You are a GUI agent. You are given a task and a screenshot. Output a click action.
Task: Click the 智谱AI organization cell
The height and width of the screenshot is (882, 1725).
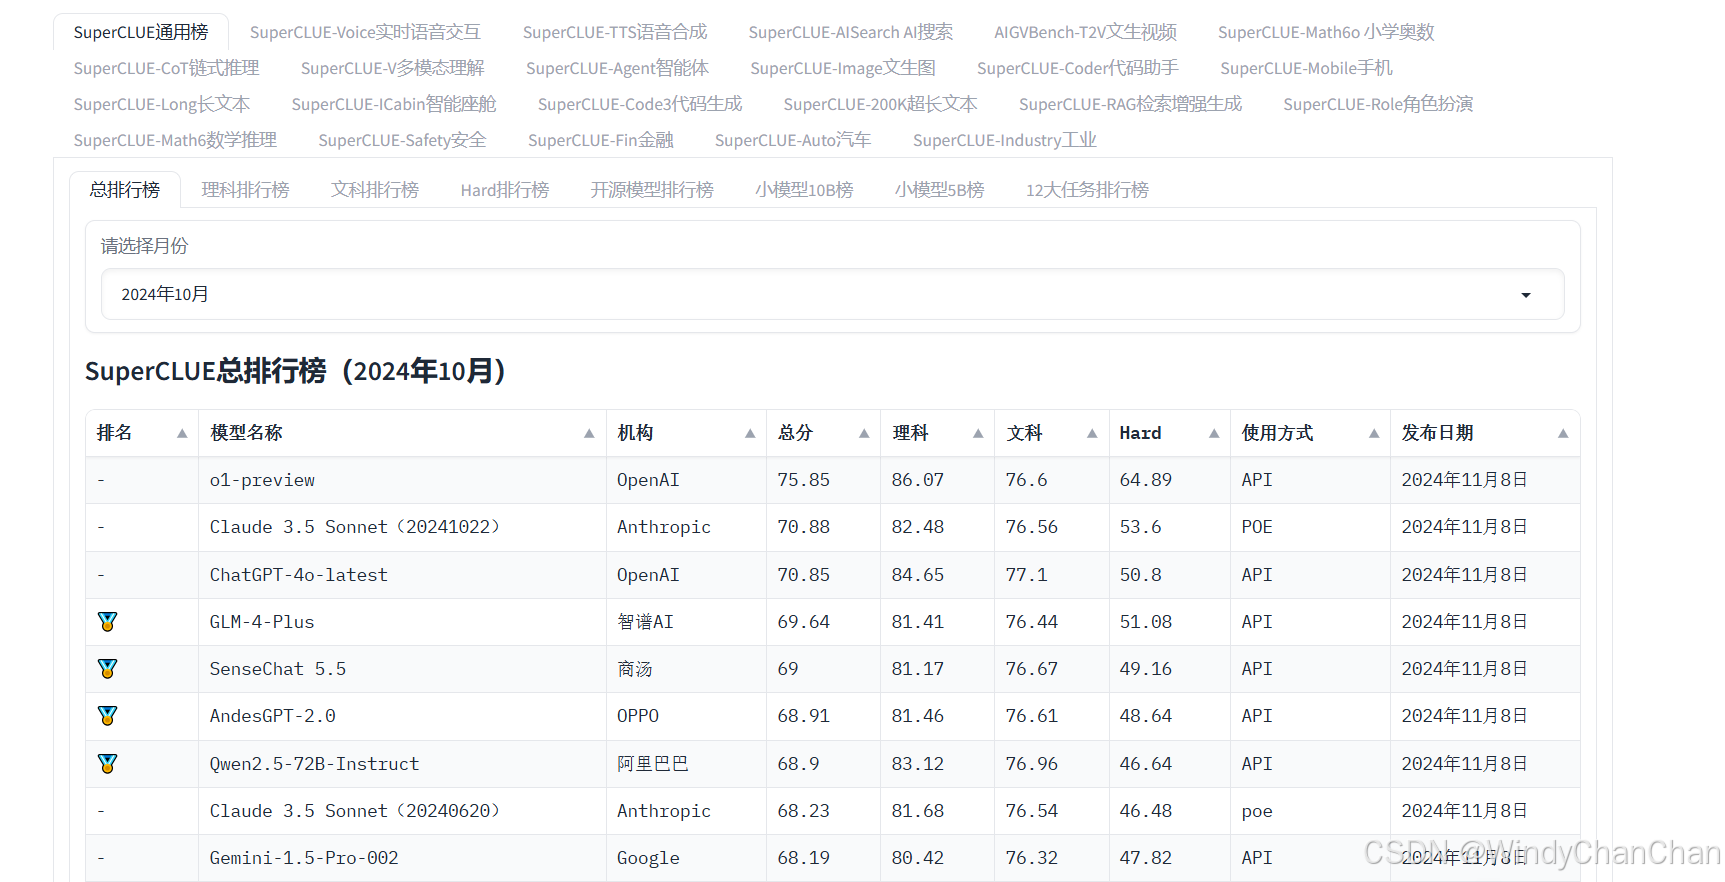(x=686, y=622)
